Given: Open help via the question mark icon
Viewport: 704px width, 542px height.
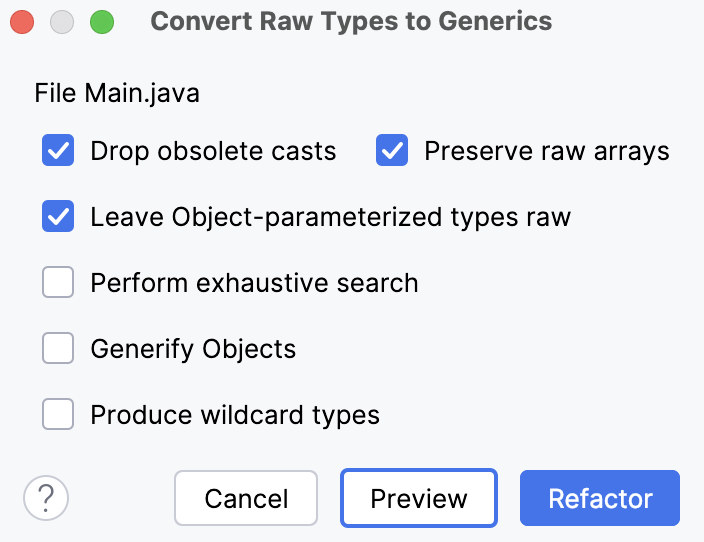Looking at the screenshot, I should pyautogui.click(x=46, y=498).
